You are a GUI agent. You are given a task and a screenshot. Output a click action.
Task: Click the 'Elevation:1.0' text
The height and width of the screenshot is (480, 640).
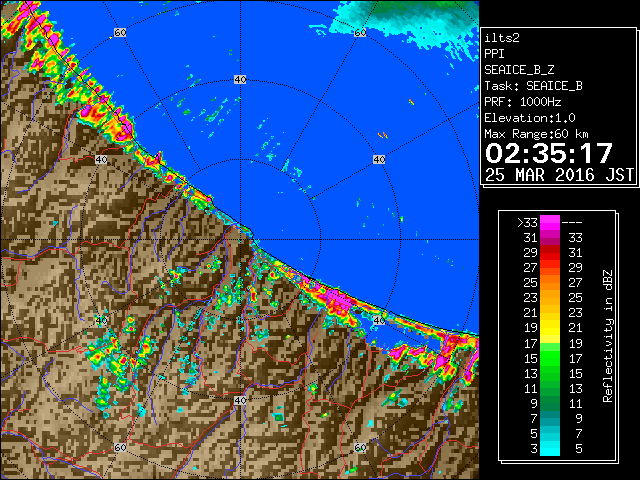(530, 118)
